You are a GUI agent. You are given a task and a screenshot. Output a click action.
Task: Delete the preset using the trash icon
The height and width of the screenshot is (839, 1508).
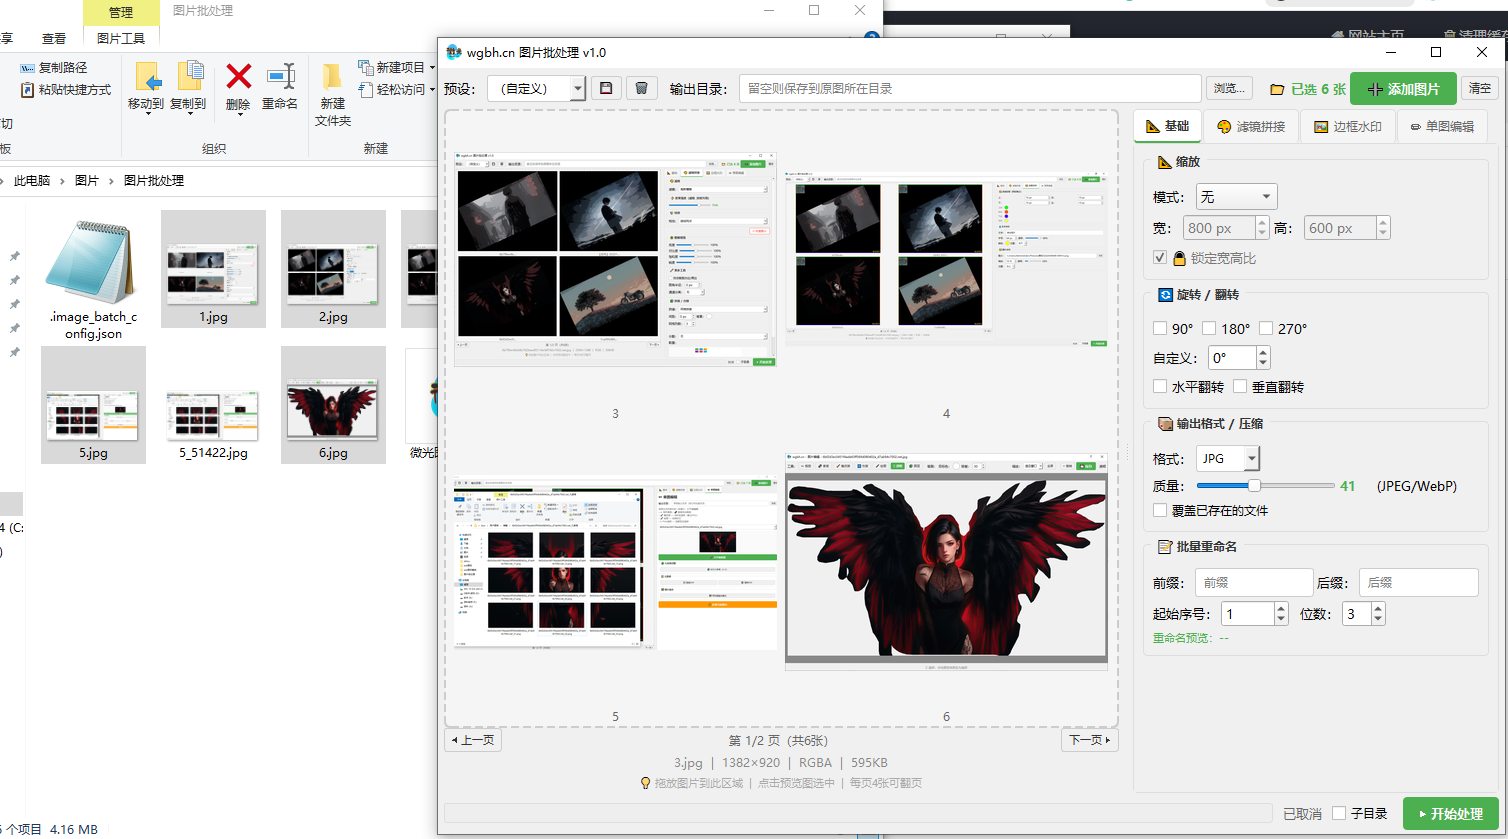click(641, 88)
